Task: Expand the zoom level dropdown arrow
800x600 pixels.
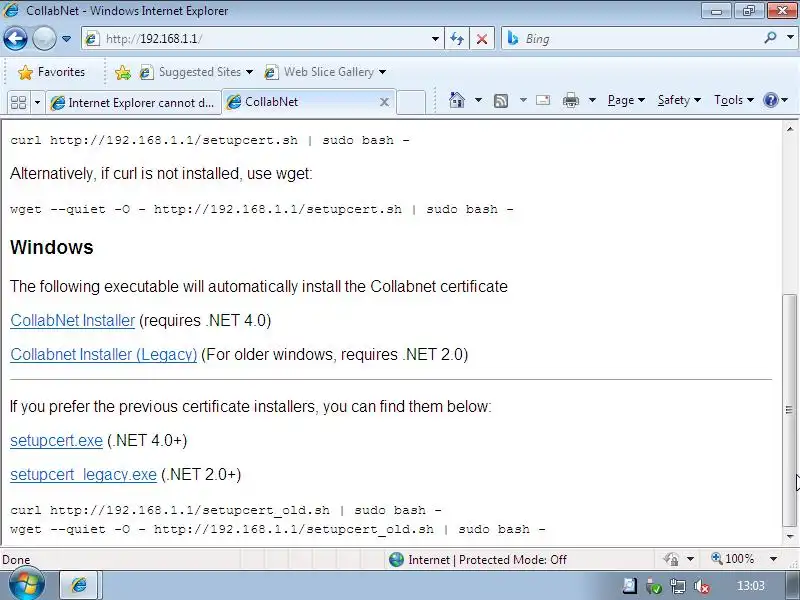Action: (x=773, y=559)
